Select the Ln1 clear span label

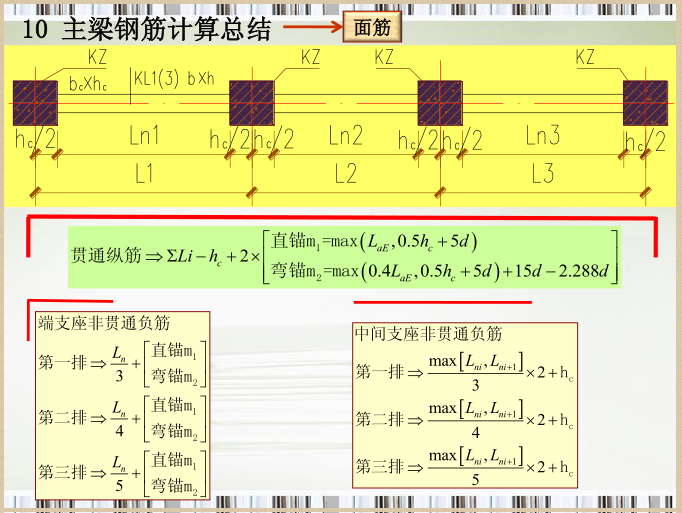[144, 136]
